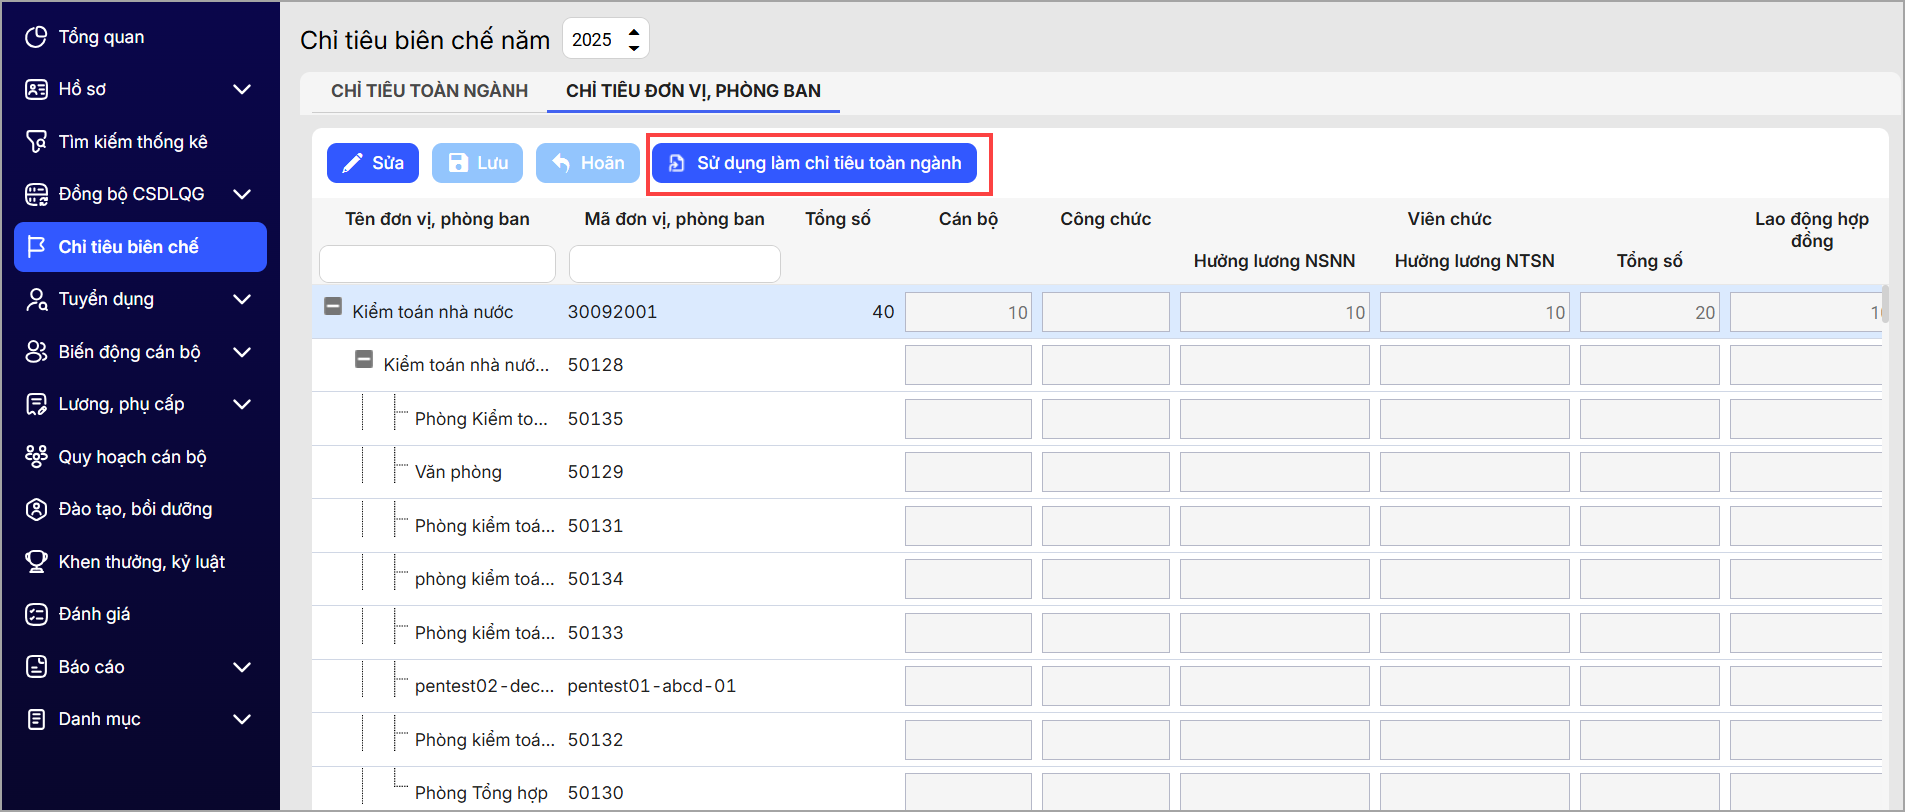Click the pencil icon on Sửa button

coord(352,163)
